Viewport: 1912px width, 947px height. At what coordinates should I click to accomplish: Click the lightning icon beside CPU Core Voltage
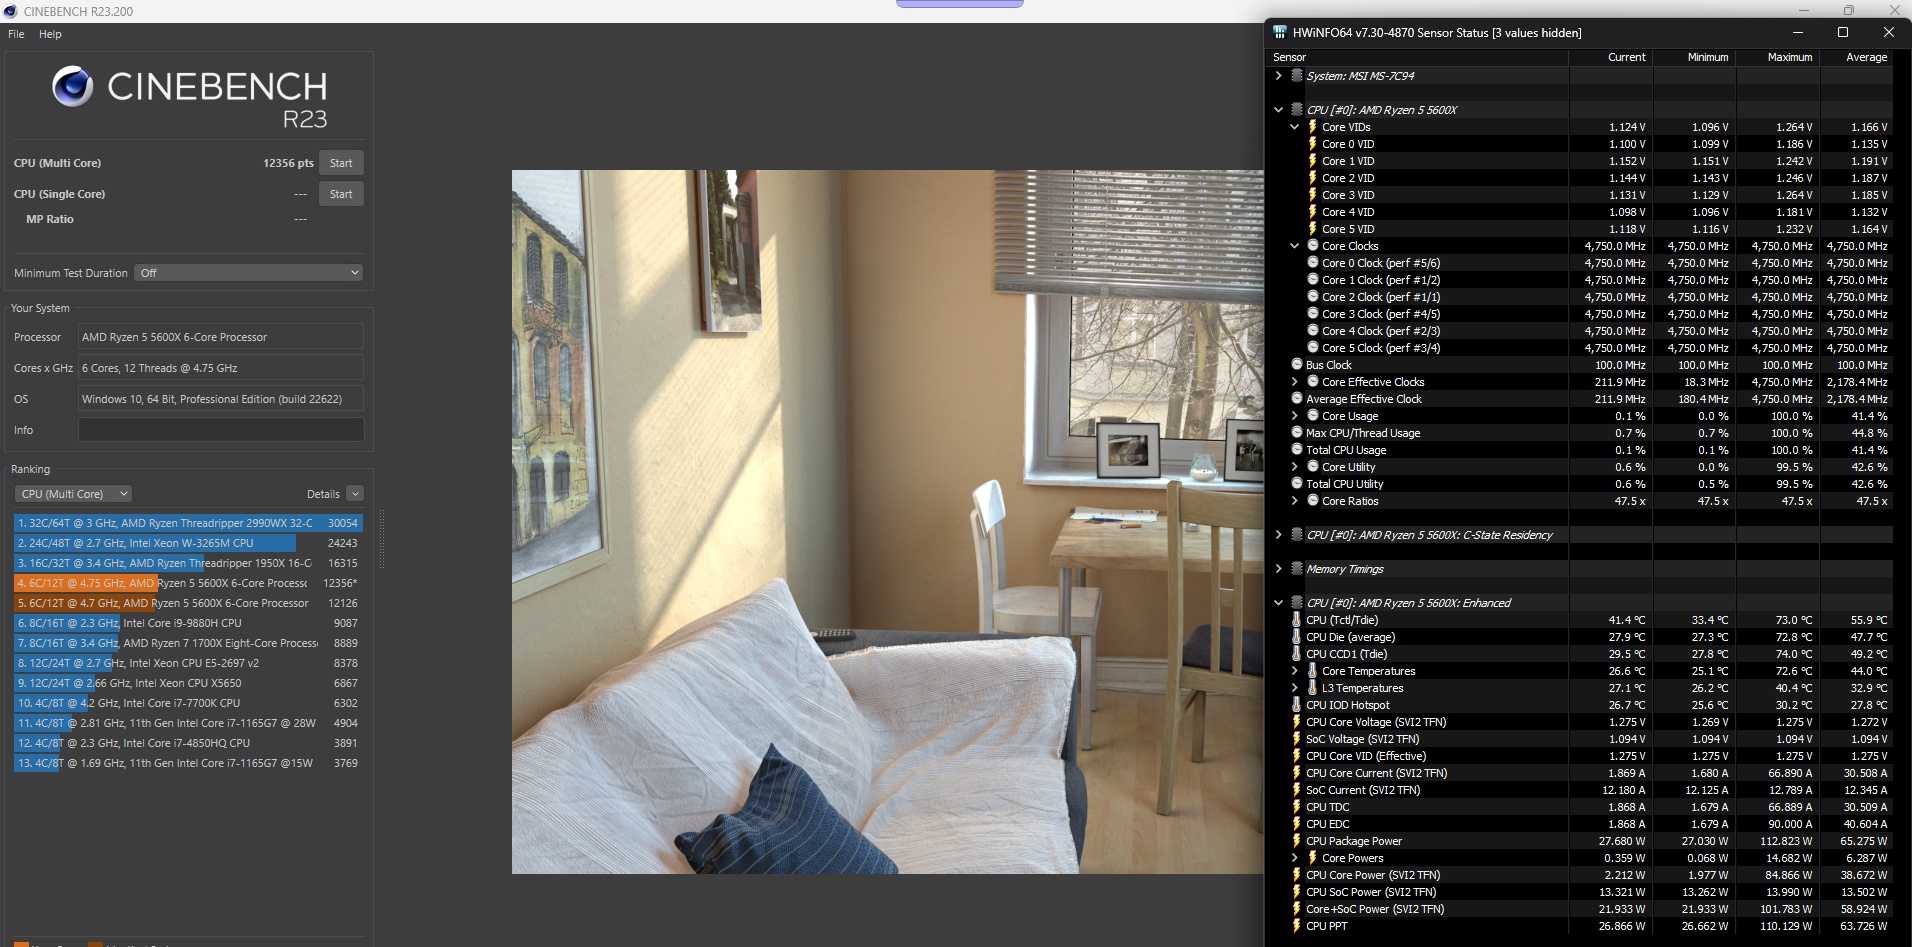coord(1297,722)
